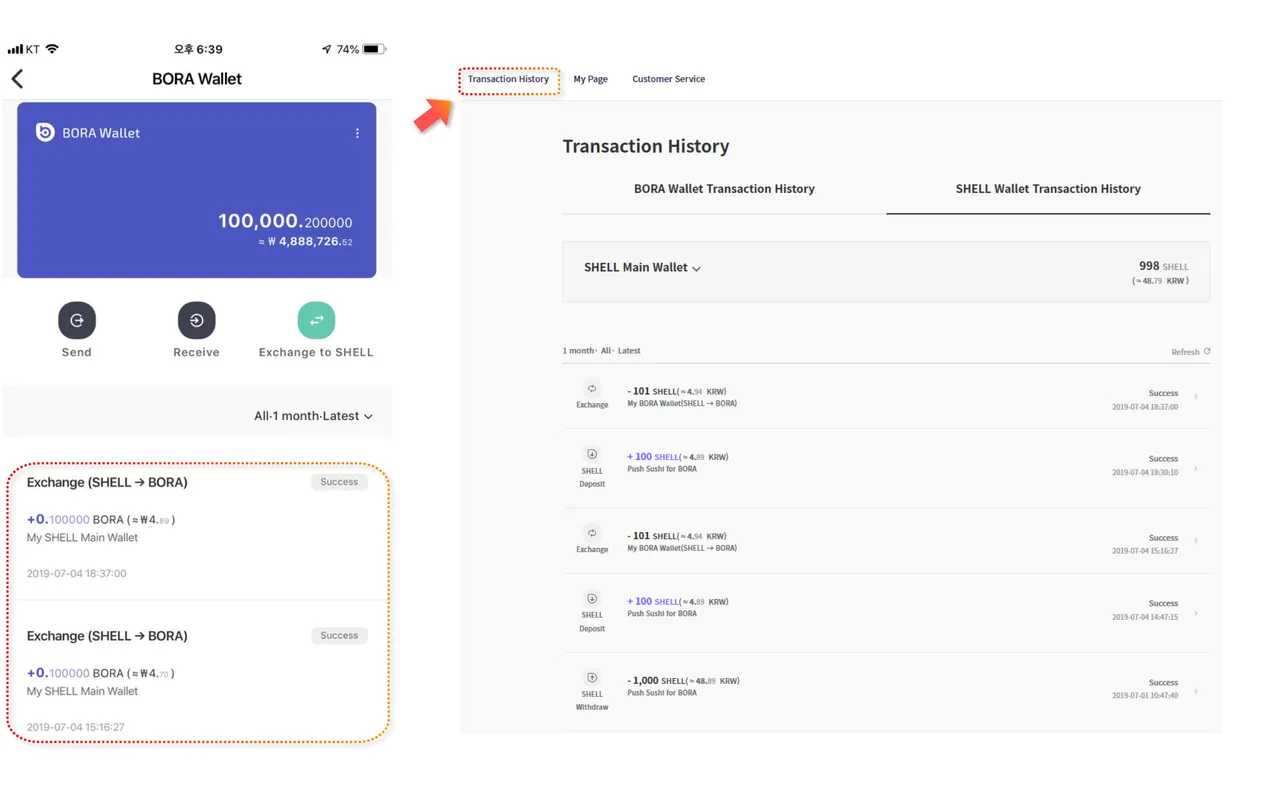Click the ≈ ₩ 4,888,726.52 value

coord(305,242)
